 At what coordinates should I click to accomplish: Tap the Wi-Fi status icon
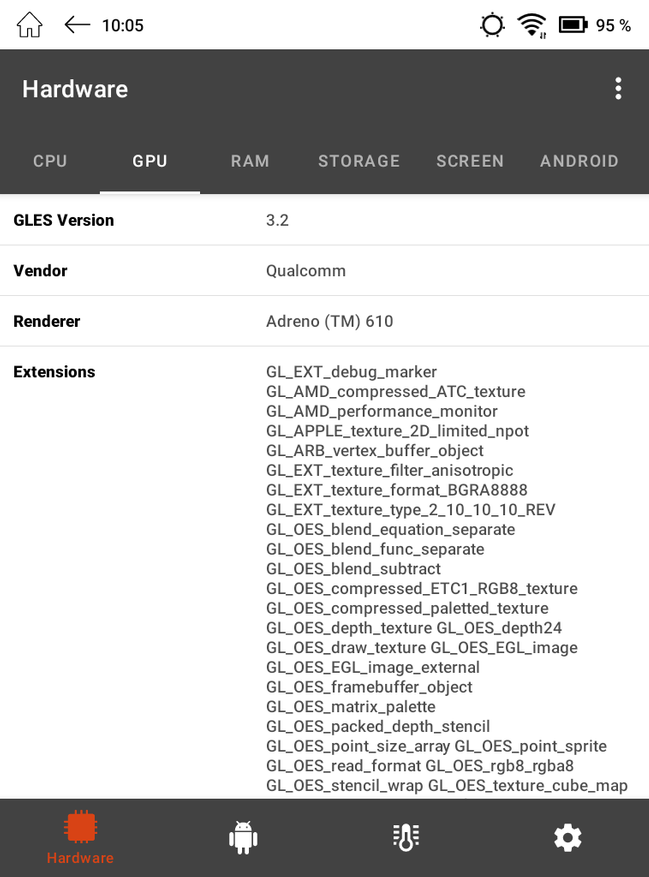pos(531,25)
